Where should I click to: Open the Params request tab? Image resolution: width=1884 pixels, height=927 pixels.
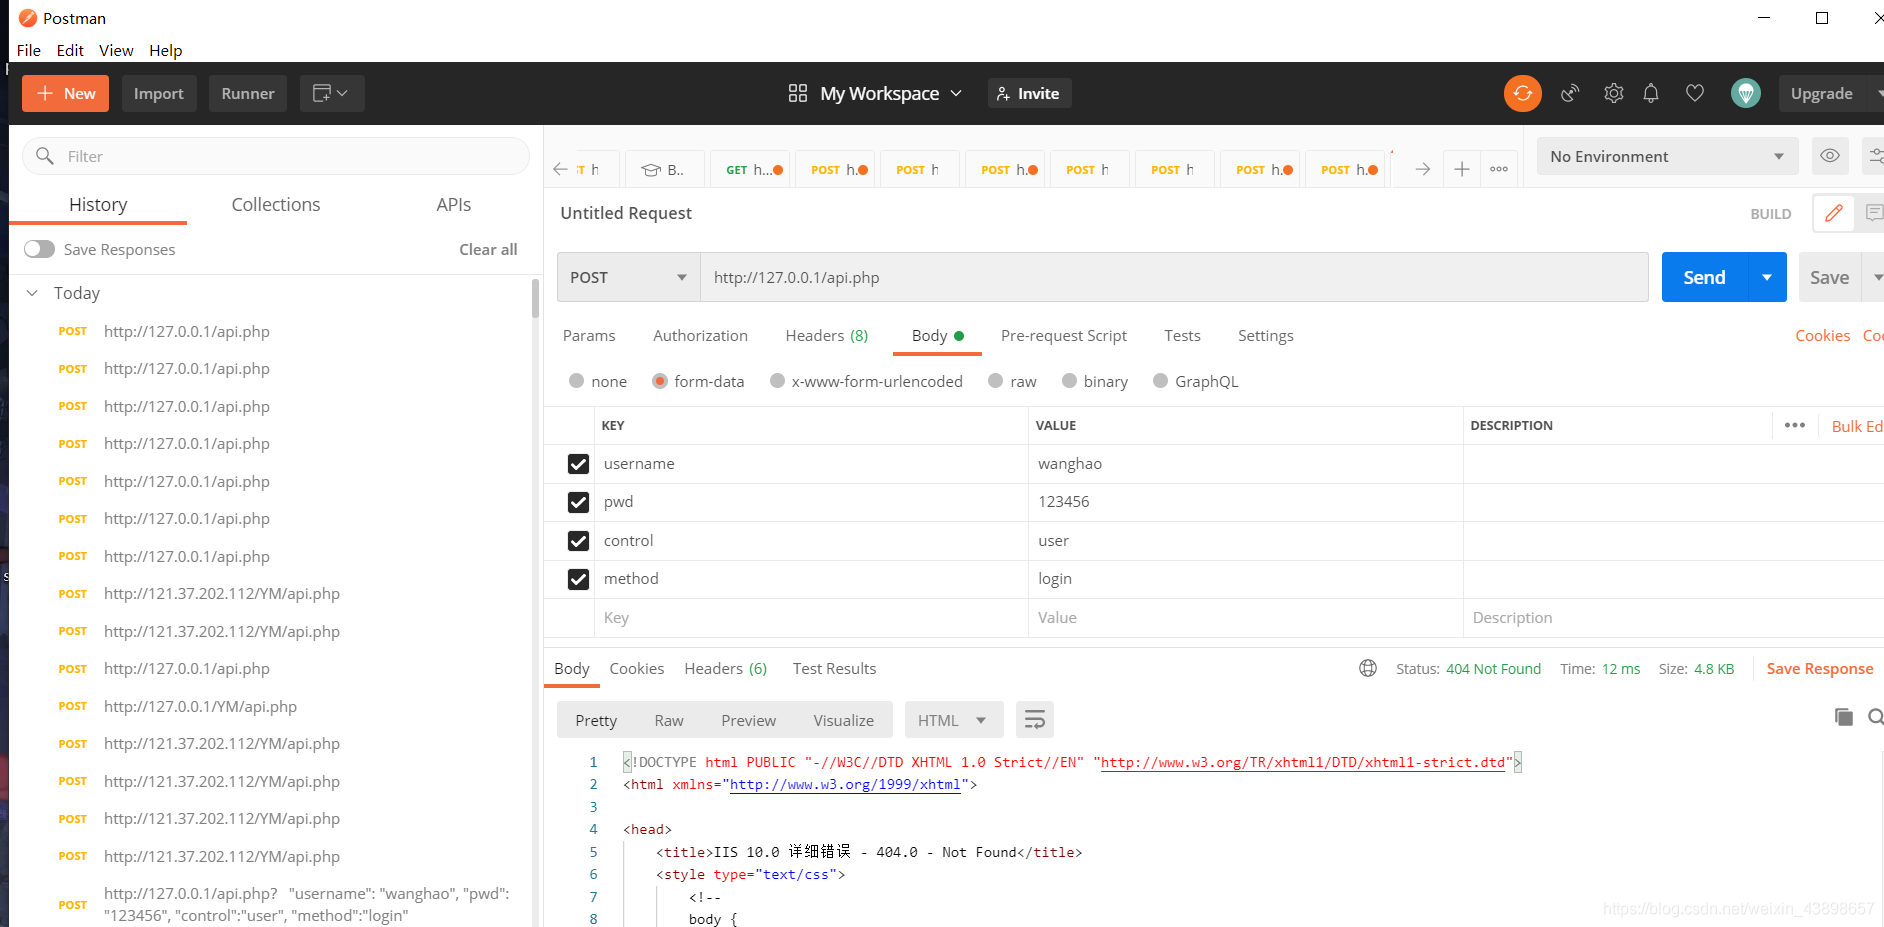pyautogui.click(x=589, y=335)
